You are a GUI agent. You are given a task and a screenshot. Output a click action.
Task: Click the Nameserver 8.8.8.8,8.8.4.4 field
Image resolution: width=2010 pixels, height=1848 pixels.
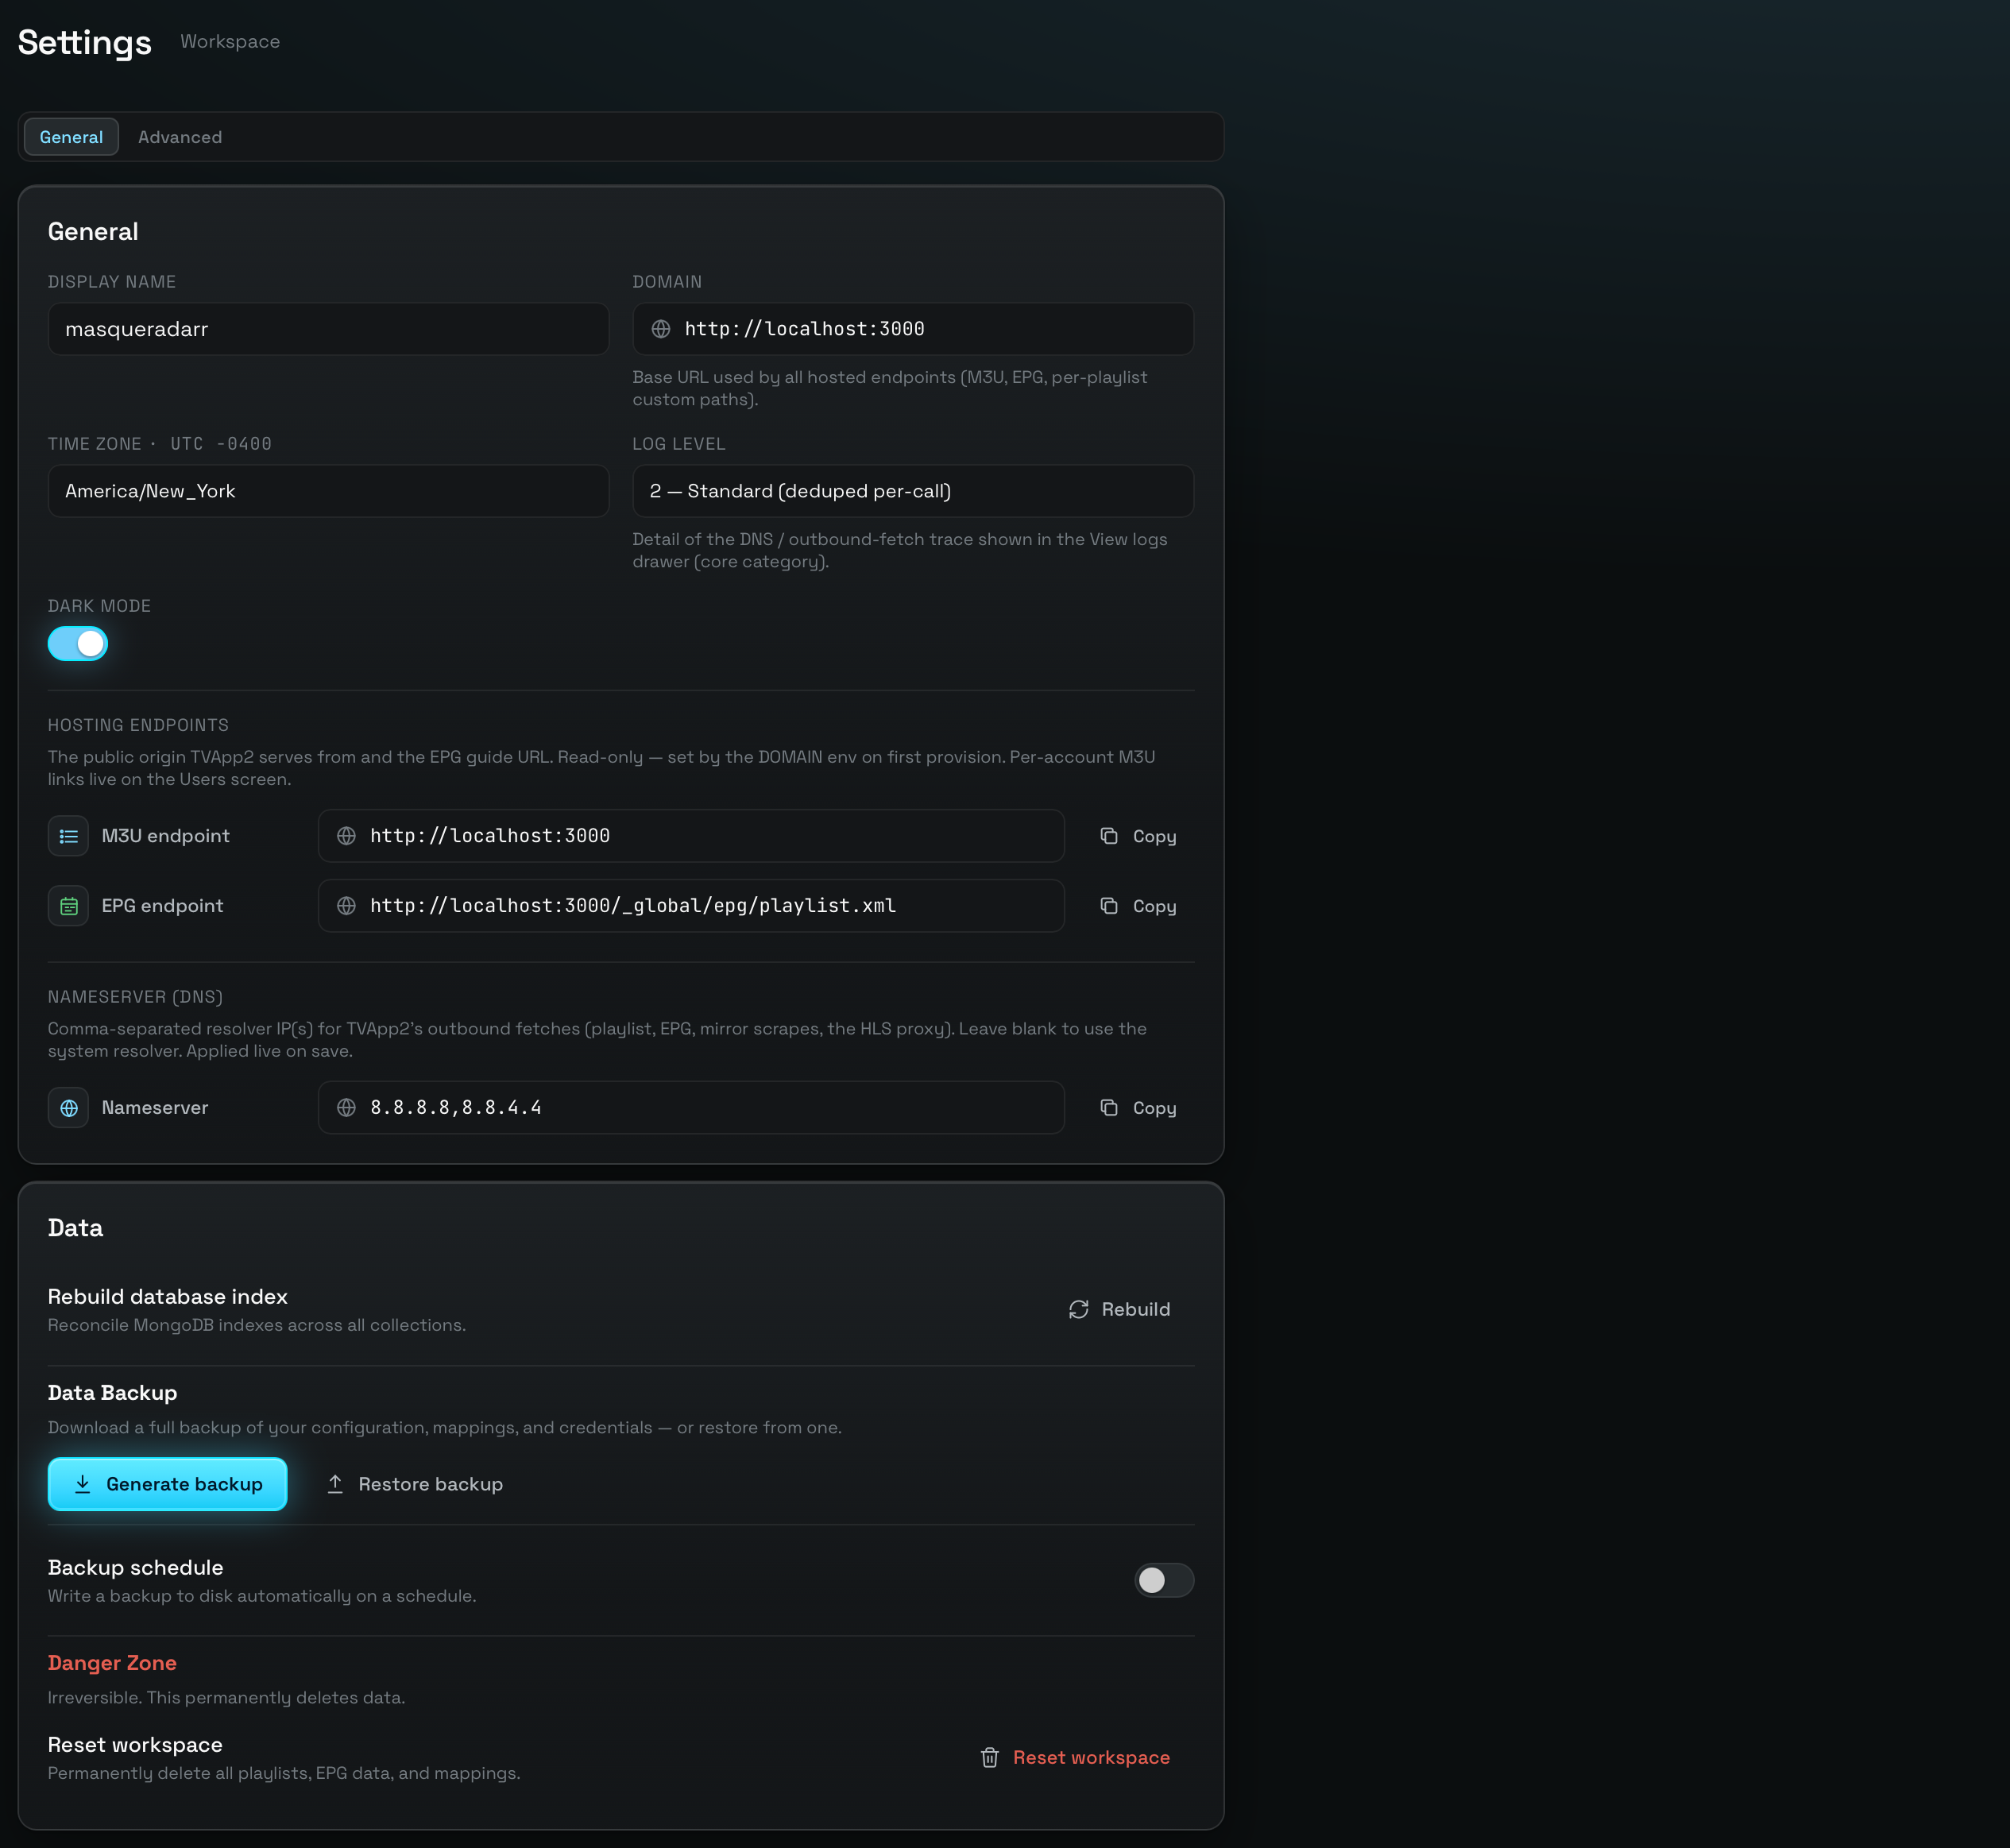point(691,1108)
